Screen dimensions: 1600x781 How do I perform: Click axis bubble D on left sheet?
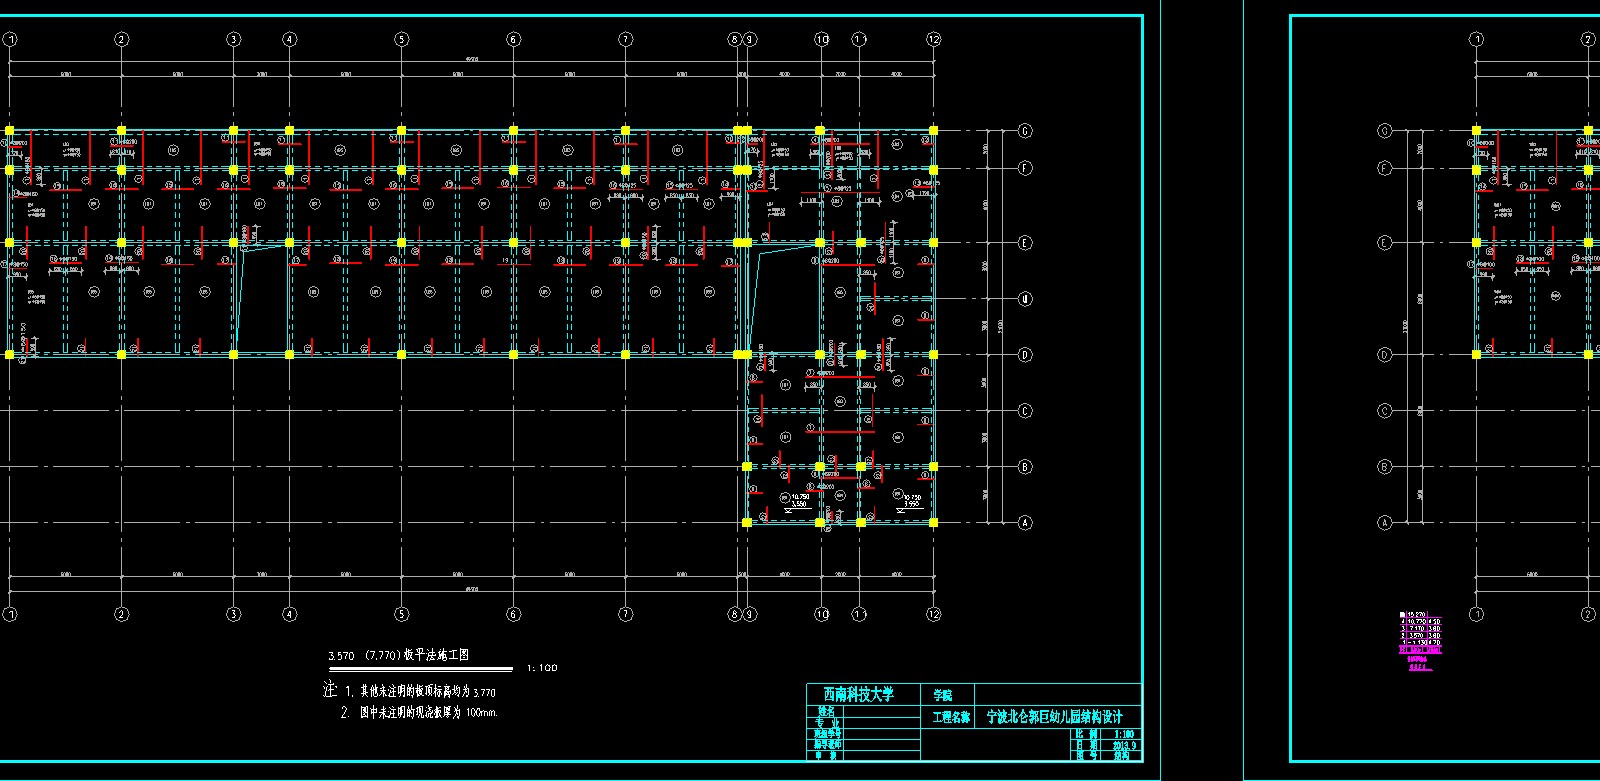1025,355
